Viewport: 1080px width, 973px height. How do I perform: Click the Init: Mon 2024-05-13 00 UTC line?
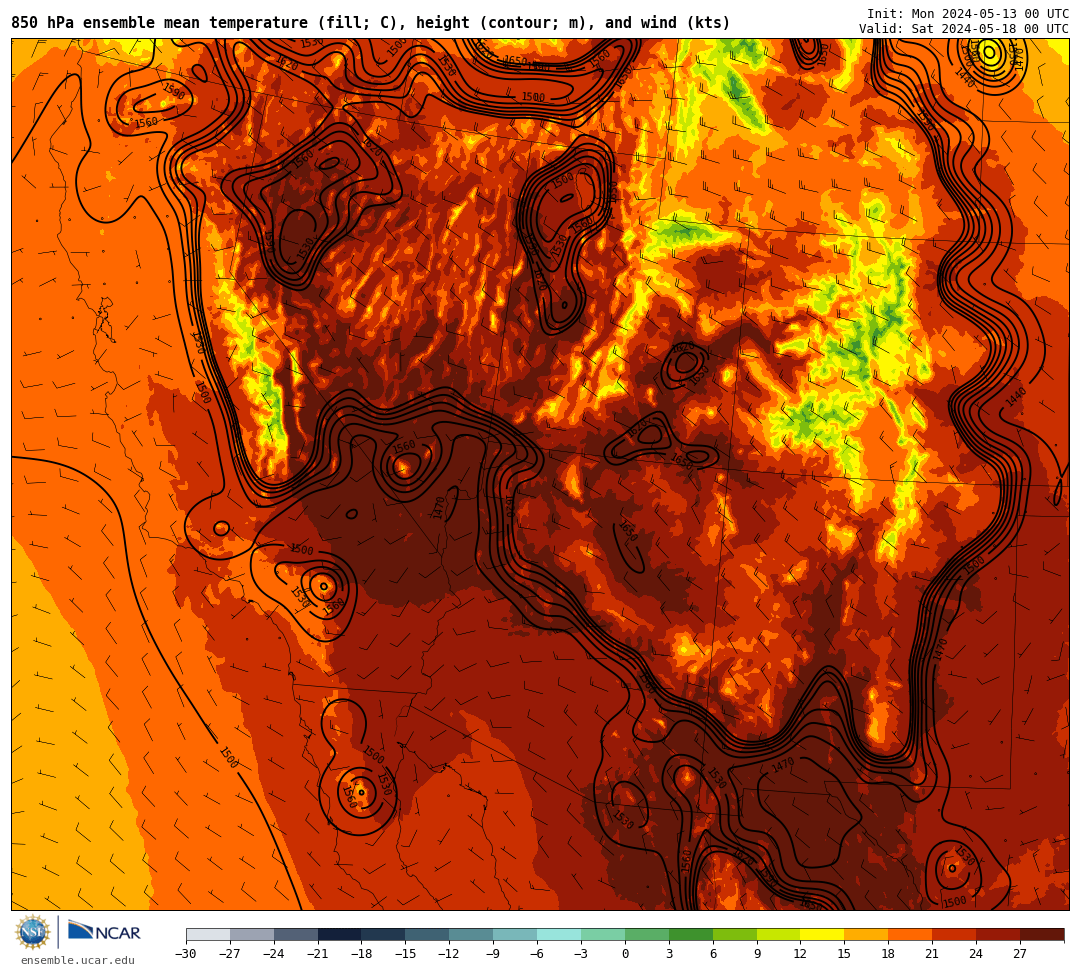tap(968, 14)
